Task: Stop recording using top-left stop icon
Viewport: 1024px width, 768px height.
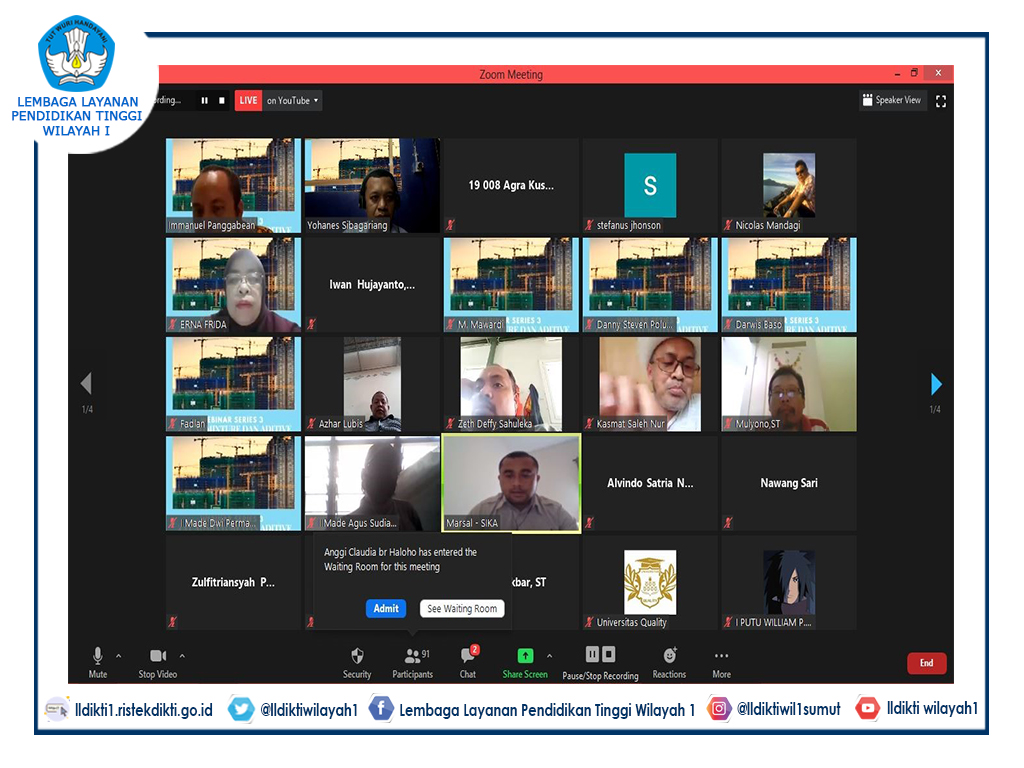Action: 221,101
